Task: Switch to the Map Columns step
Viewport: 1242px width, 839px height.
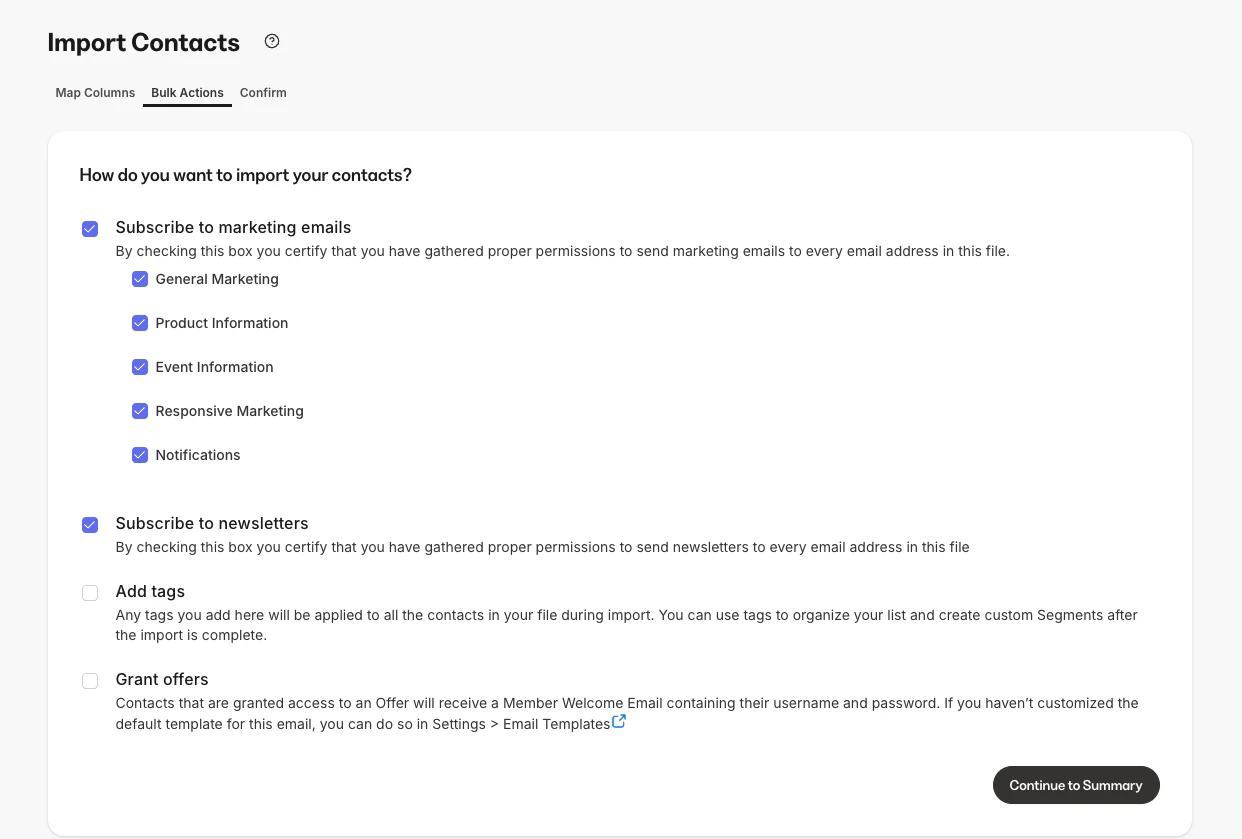Action: 95,92
